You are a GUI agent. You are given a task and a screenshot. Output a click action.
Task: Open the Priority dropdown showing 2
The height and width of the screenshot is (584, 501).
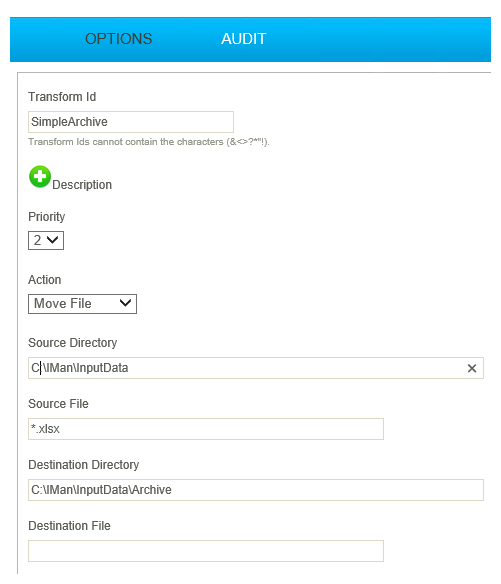pos(46,241)
